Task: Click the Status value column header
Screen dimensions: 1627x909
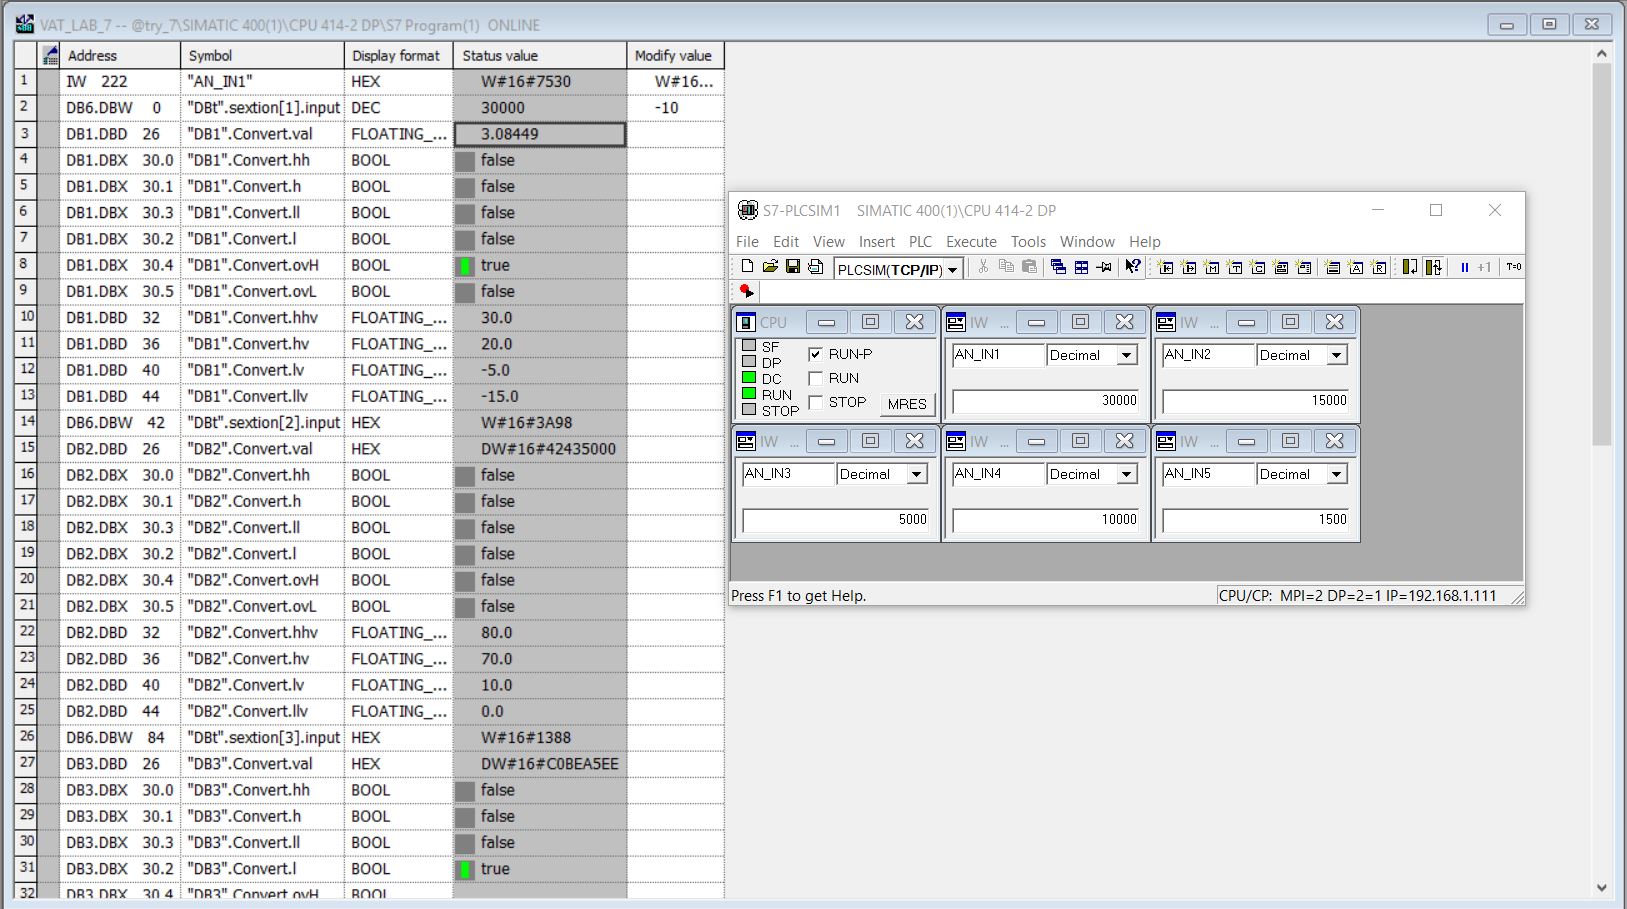Action: point(540,56)
